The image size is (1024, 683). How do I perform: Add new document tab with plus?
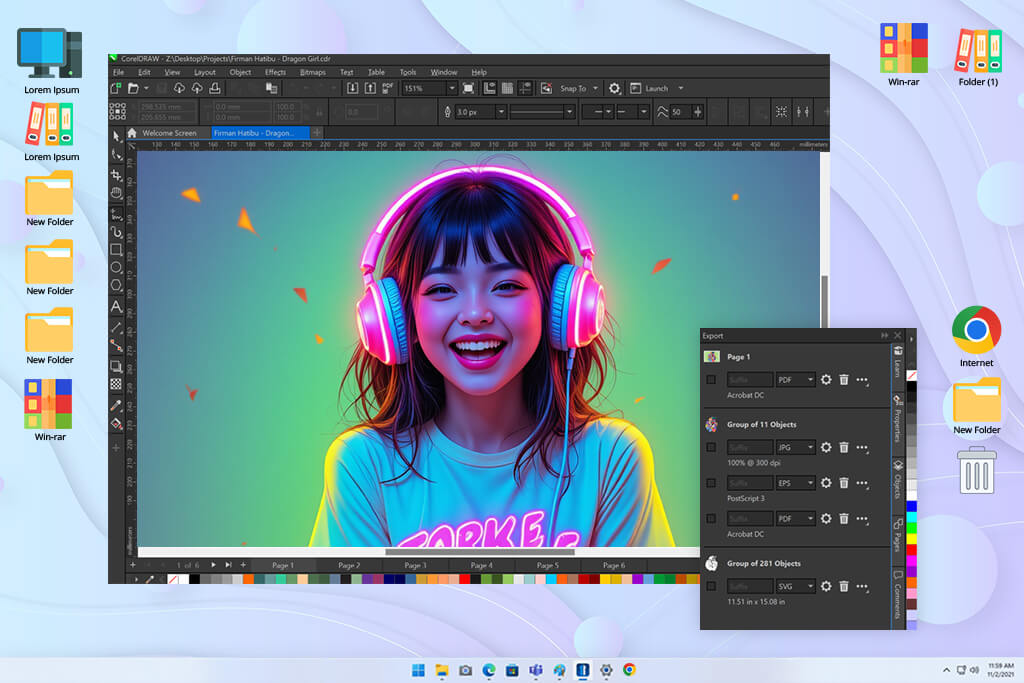317,133
